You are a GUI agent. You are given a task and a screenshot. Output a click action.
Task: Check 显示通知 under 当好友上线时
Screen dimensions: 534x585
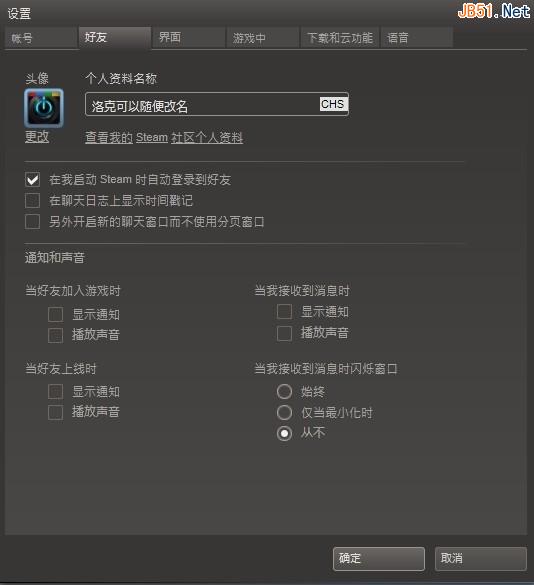click(x=56, y=392)
